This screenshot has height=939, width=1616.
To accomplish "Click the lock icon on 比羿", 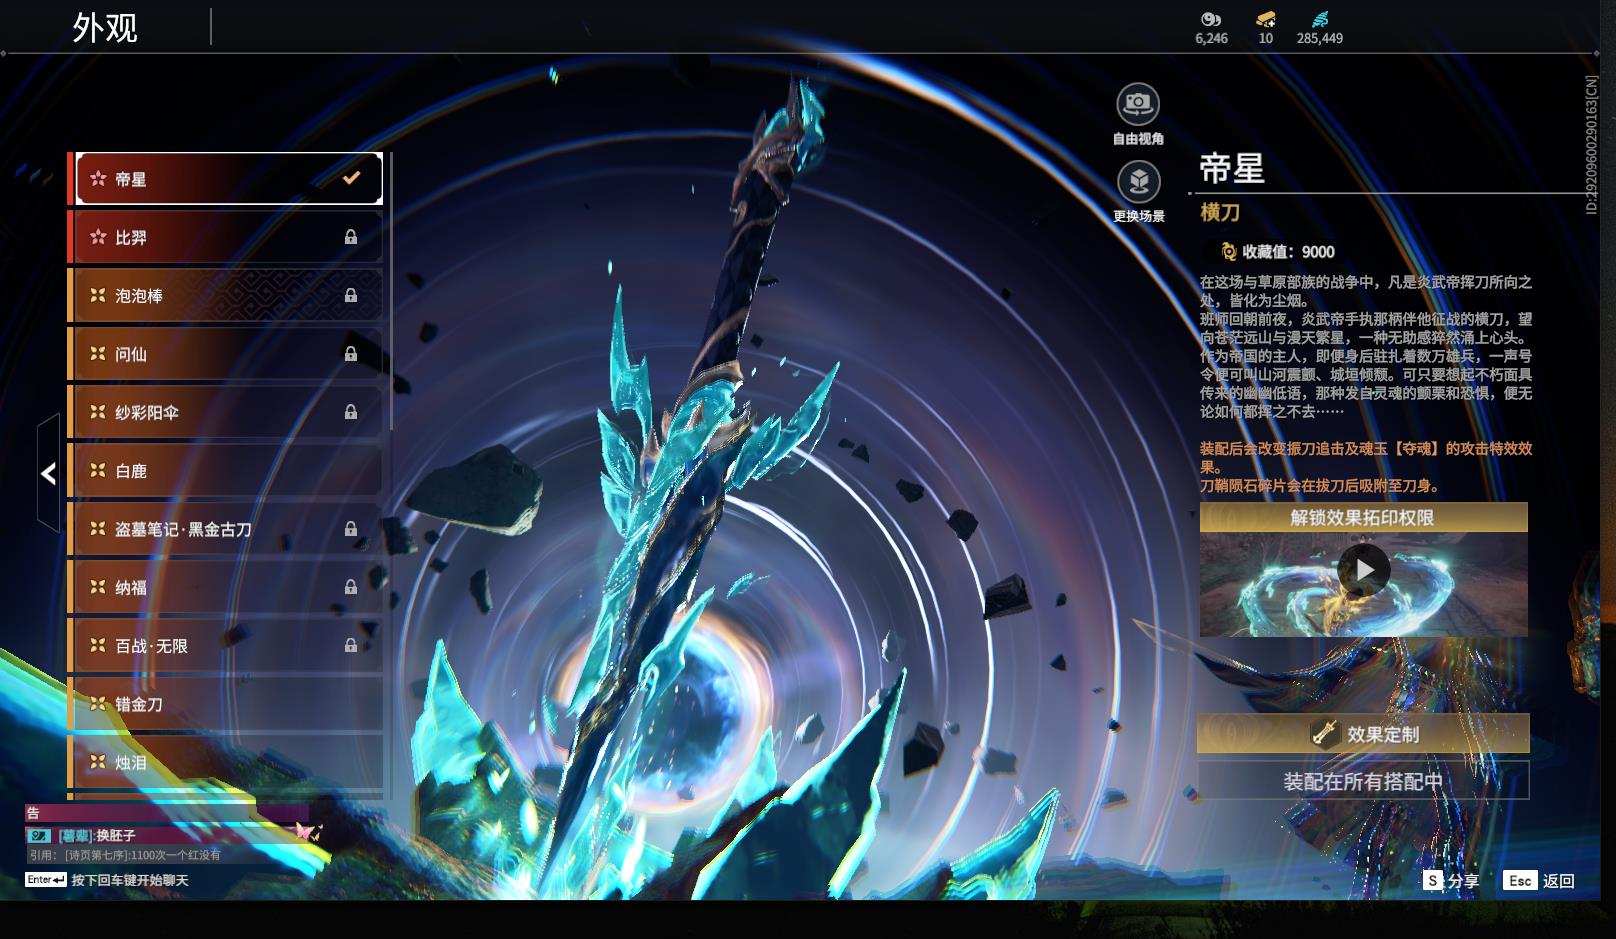I will pos(351,237).
